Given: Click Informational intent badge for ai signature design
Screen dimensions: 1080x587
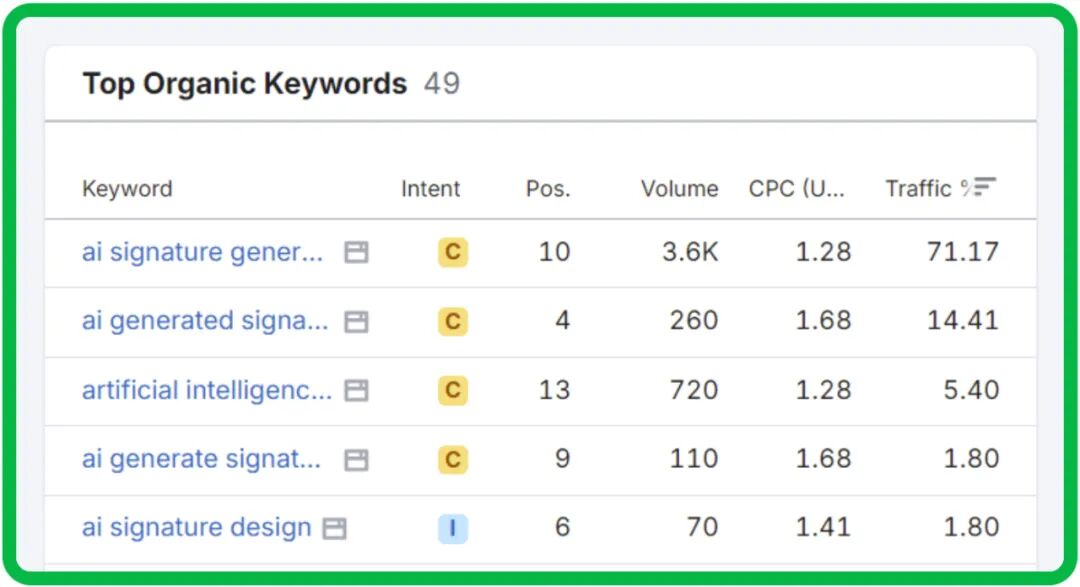Looking at the screenshot, I should 452,528.
